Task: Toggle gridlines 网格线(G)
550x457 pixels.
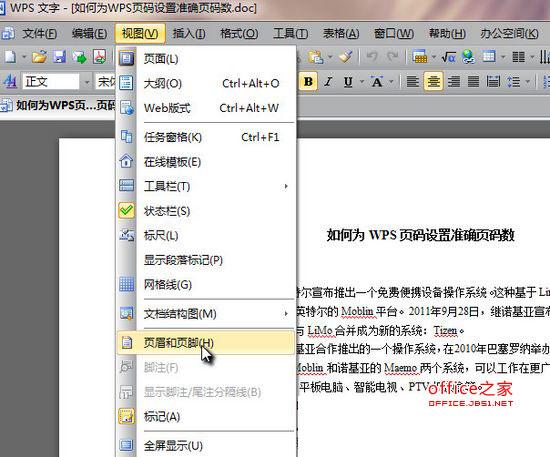Action: point(207,284)
